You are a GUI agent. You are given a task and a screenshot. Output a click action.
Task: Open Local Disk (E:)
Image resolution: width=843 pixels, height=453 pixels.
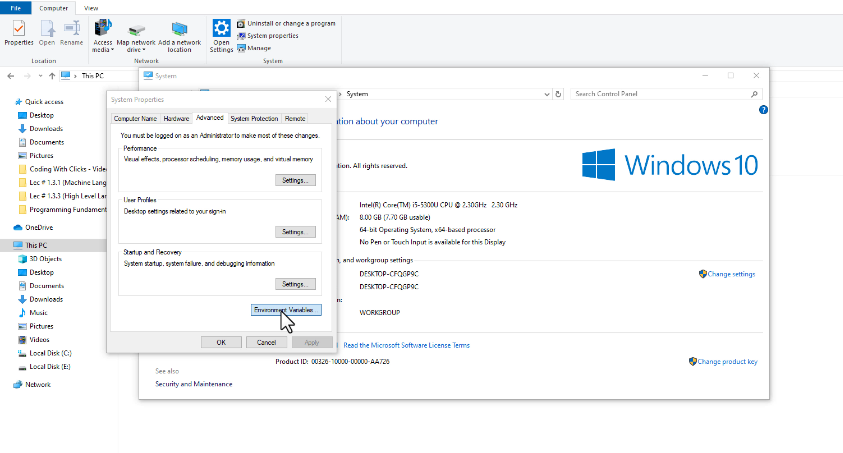point(49,366)
